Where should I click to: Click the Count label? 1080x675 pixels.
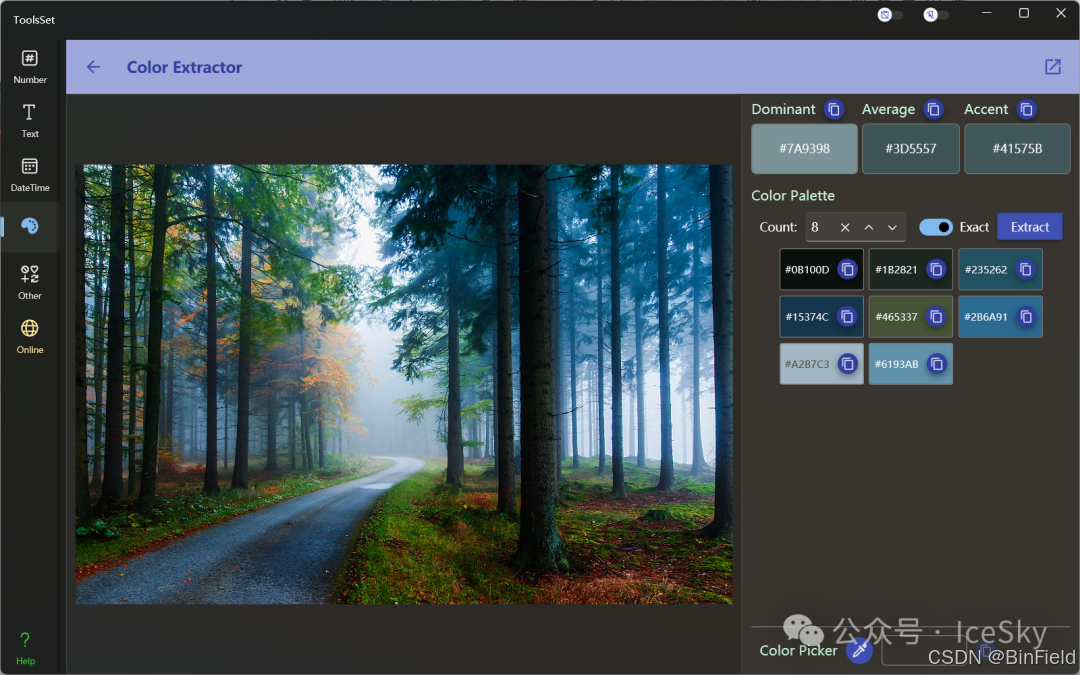pos(778,227)
